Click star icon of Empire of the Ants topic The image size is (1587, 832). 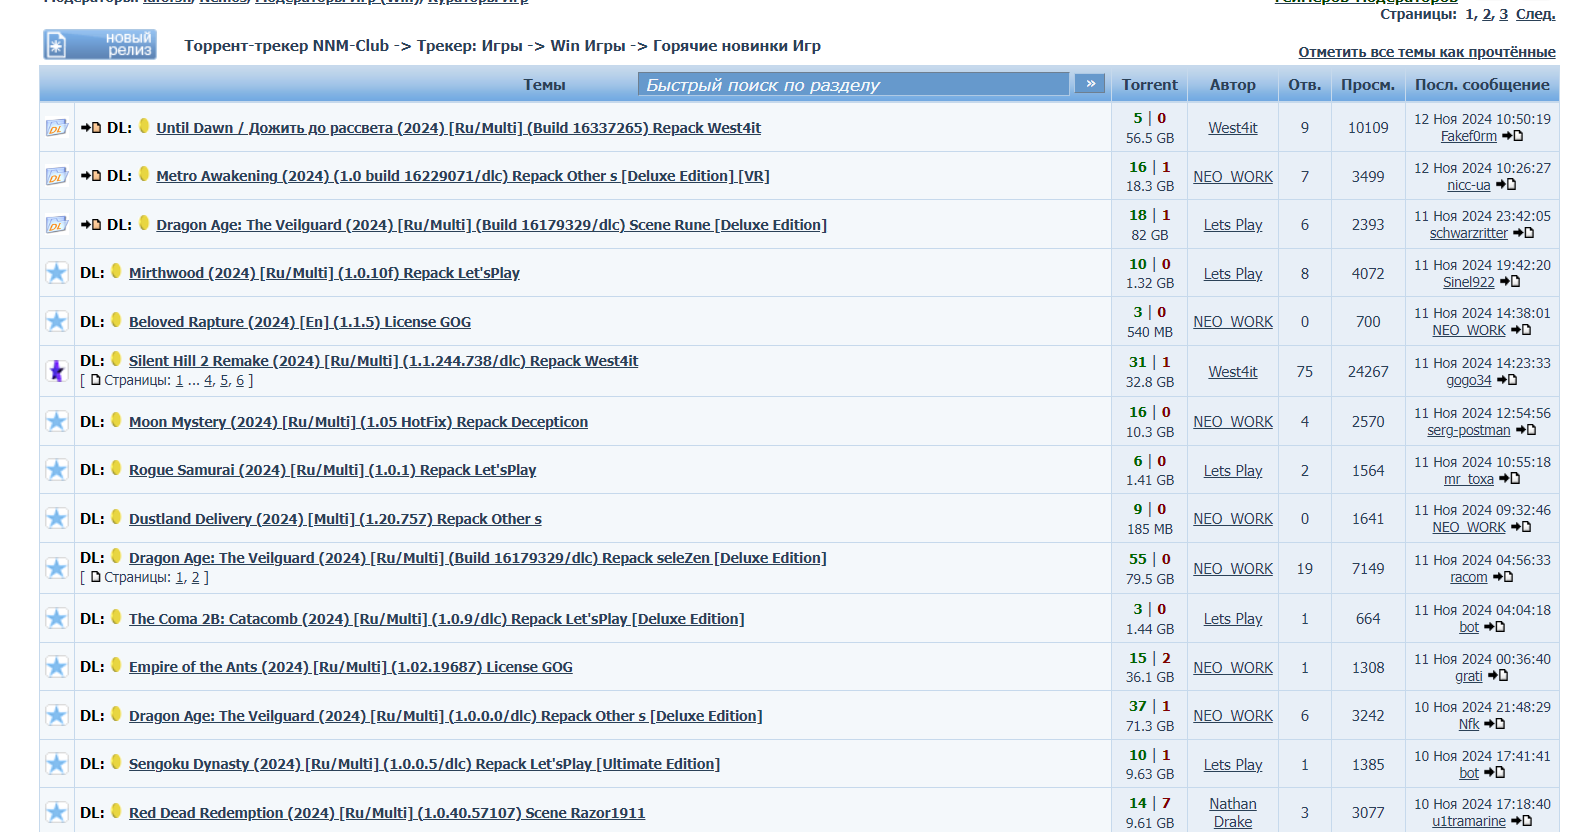[x=57, y=667]
